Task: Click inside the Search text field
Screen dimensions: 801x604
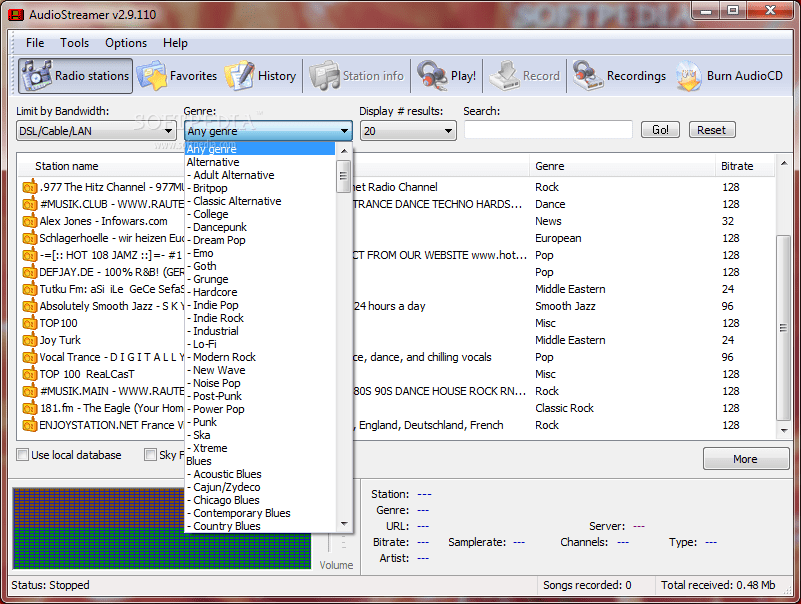Action: (548, 129)
